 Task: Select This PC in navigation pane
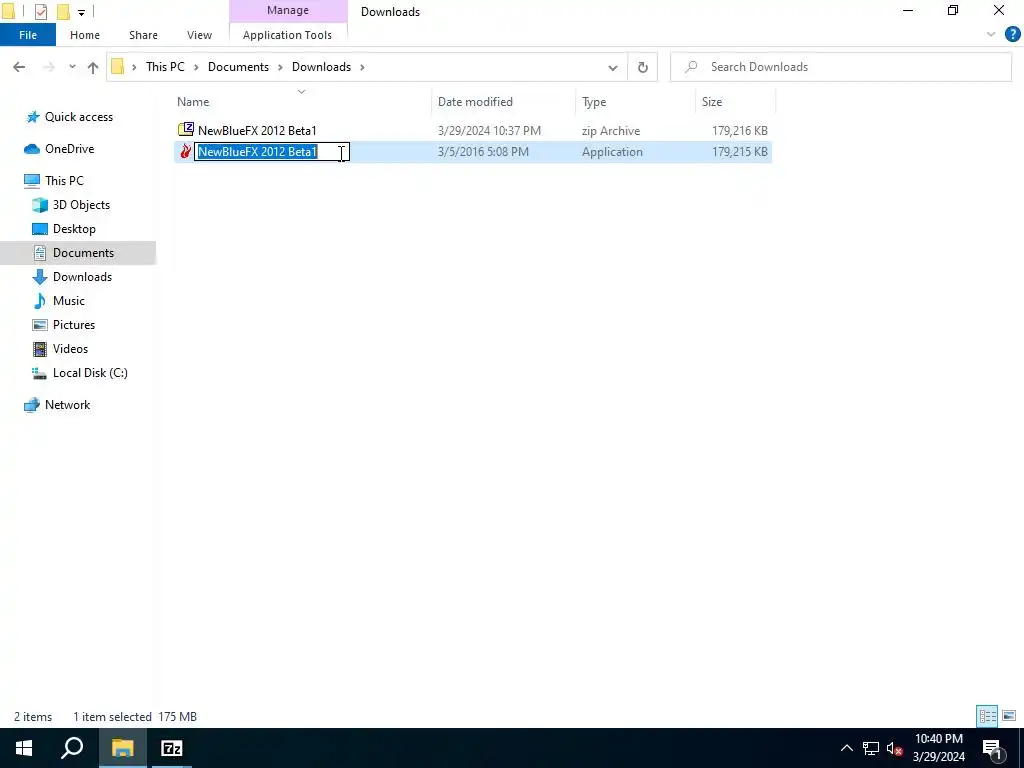64,180
